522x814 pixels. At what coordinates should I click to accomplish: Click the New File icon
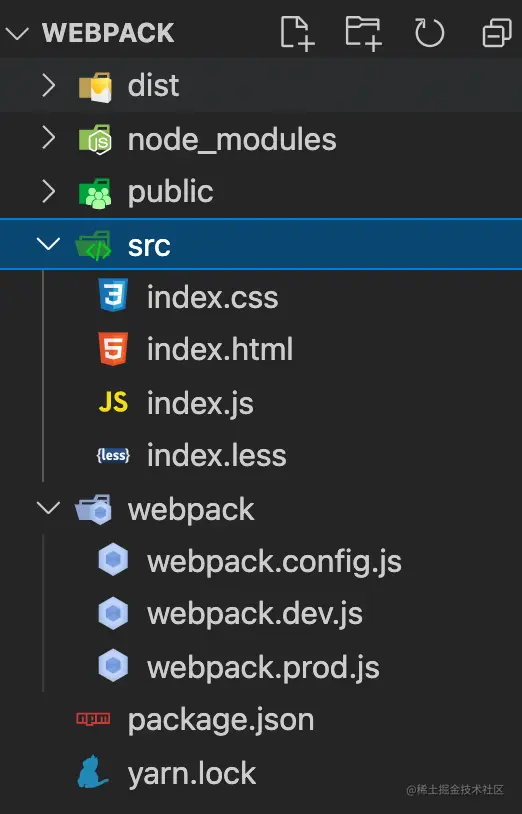pos(297,34)
